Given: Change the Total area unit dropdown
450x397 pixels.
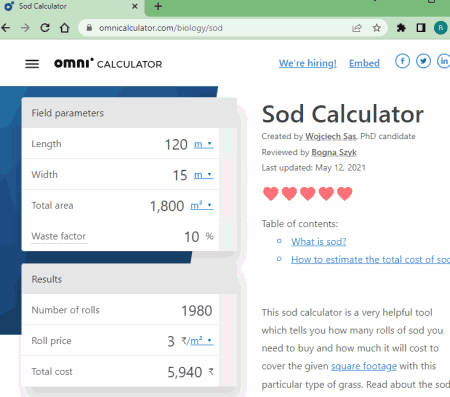Looking at the screenshot, I should coord(202,206).
